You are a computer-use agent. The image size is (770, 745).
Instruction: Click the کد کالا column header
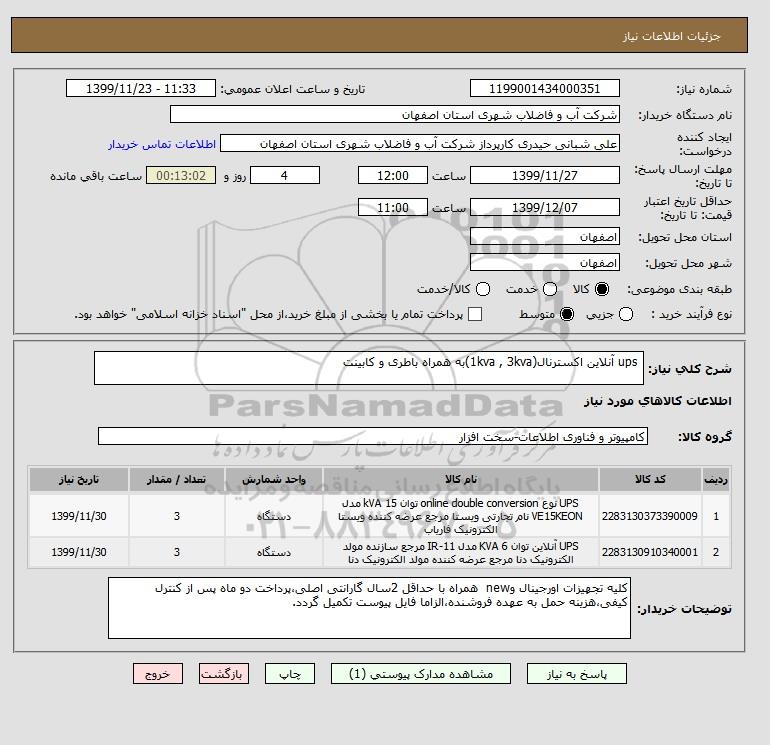pos(650,479)
